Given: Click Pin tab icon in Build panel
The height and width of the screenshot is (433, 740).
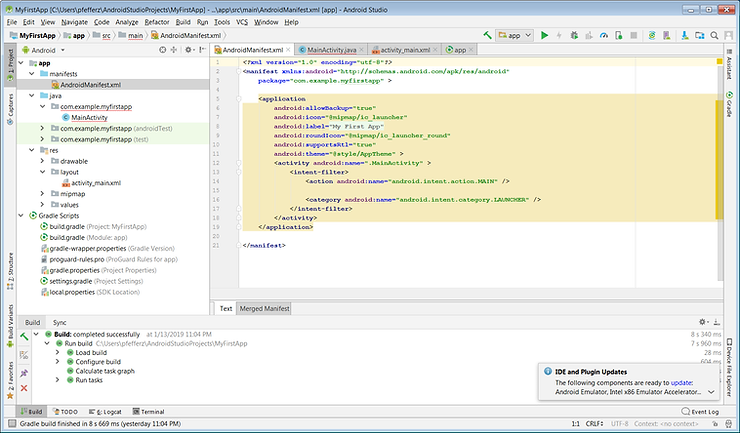Looking at the screenshot, I should (24, 373).
